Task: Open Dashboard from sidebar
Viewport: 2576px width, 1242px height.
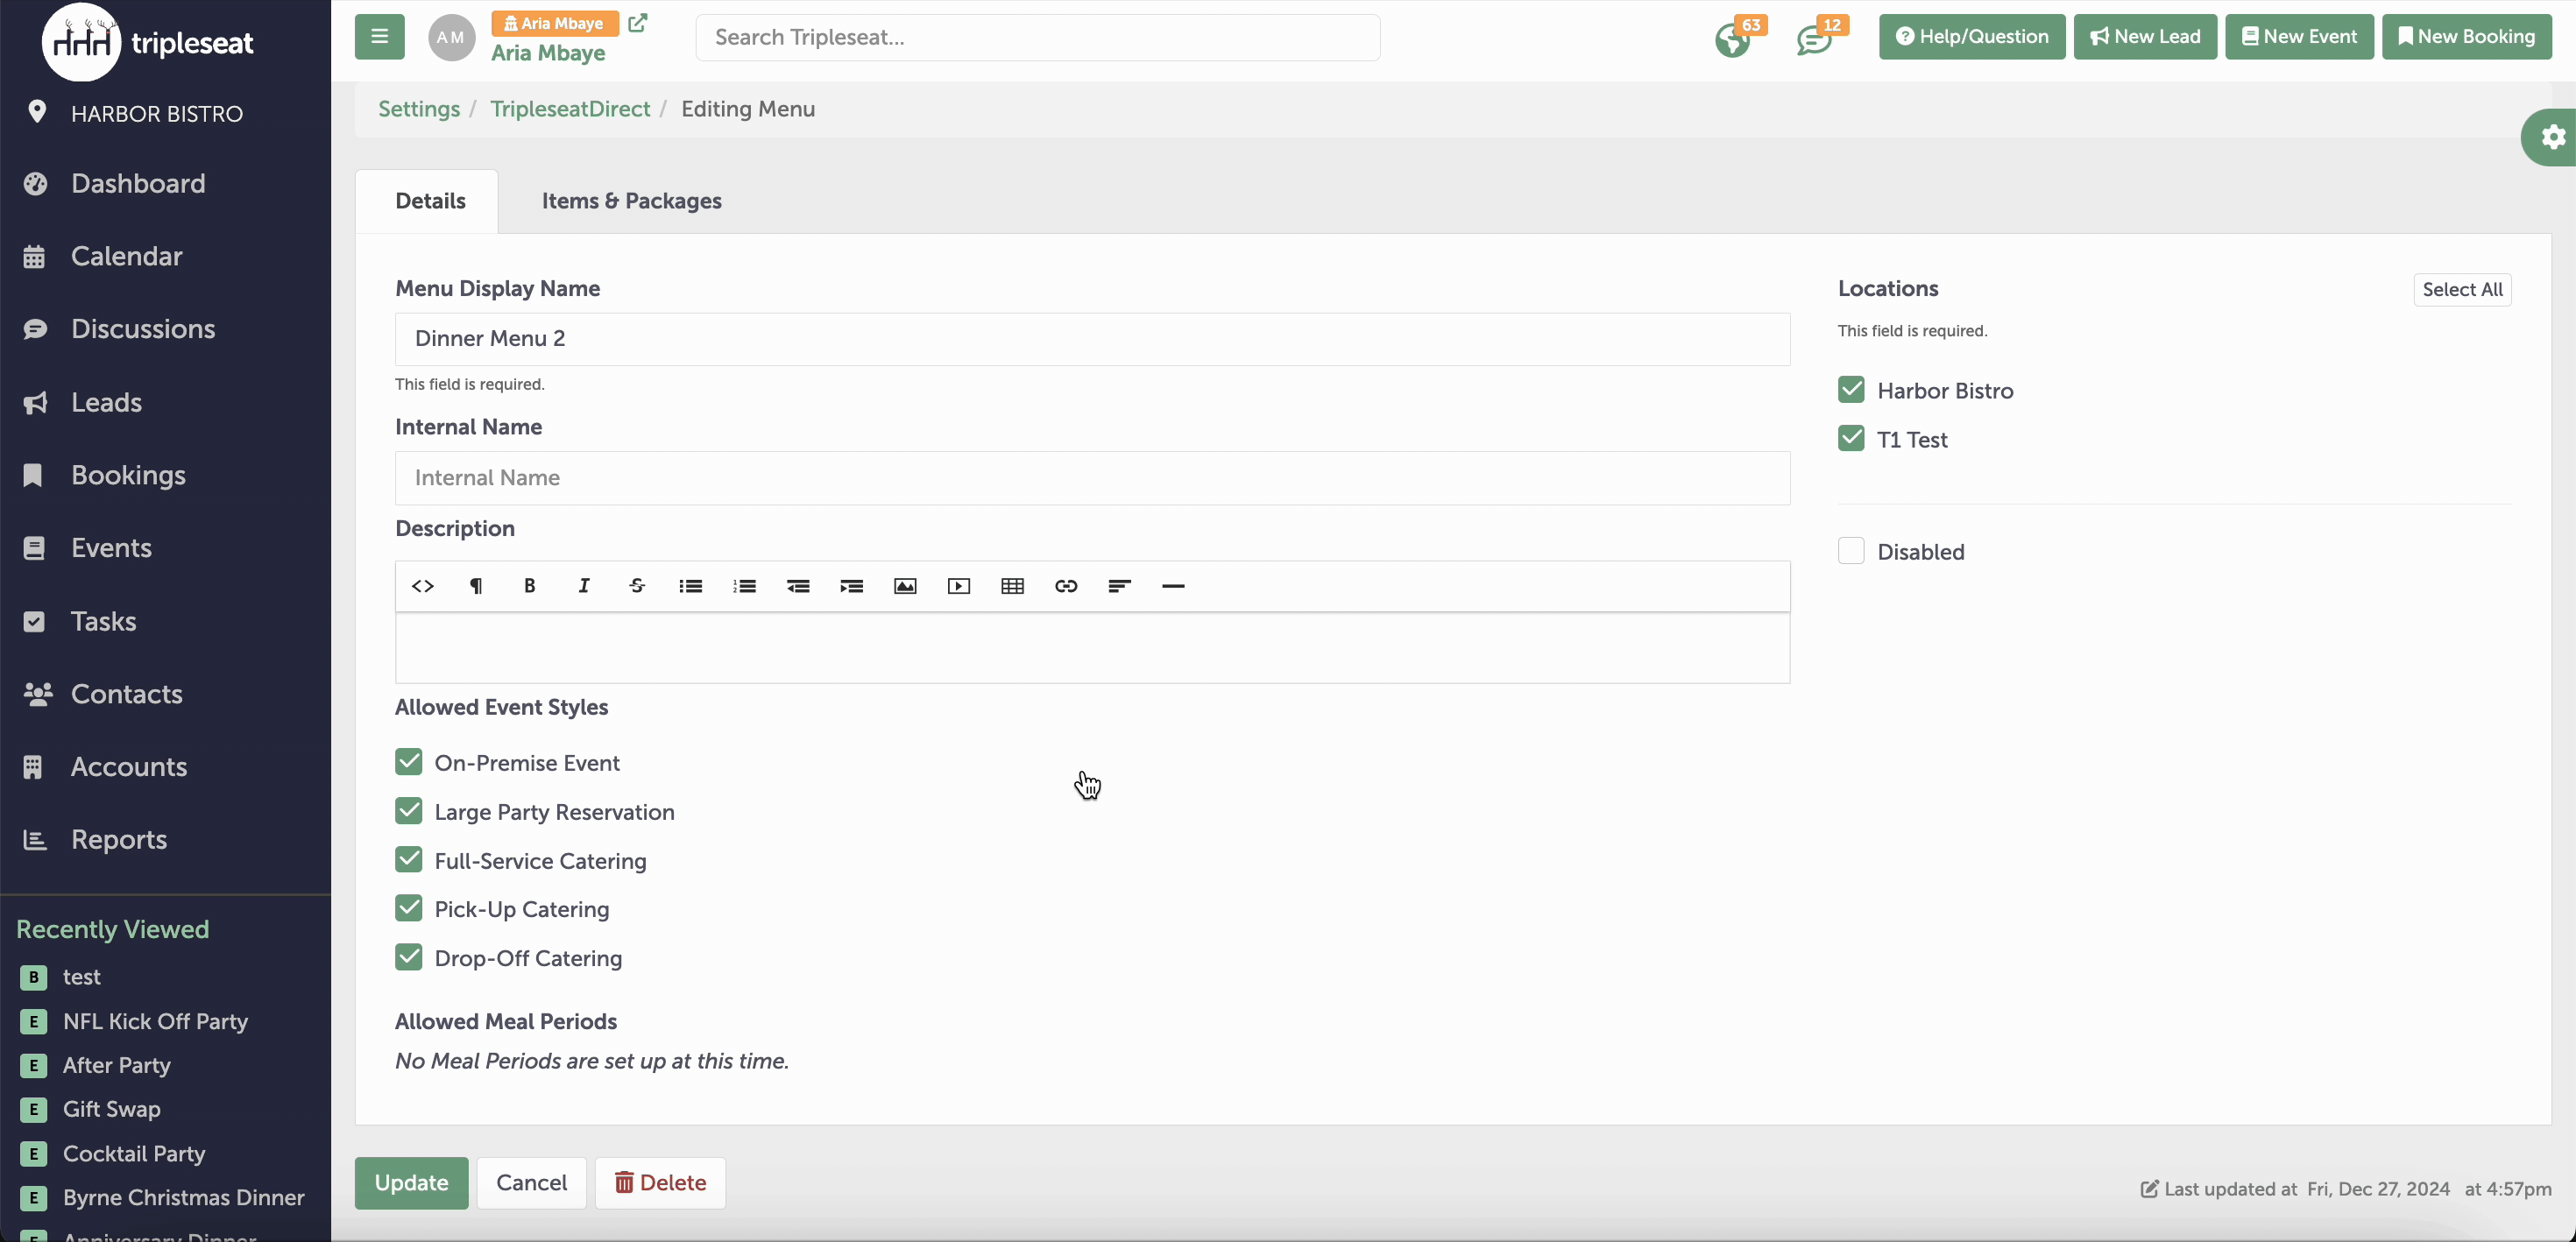Action: (x=138, y=183)
